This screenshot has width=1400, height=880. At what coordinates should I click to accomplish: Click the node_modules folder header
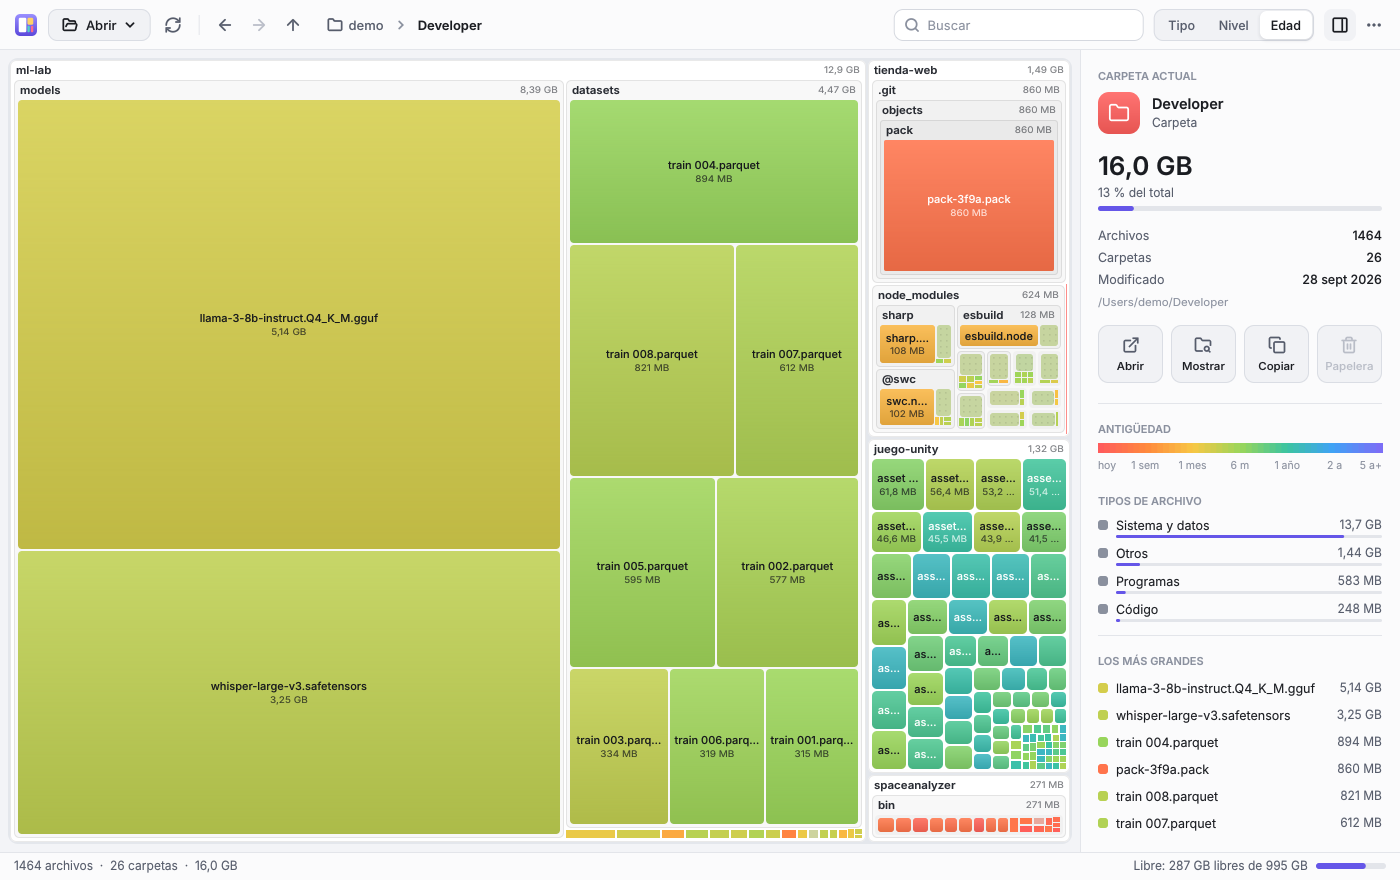coord(968,295)
